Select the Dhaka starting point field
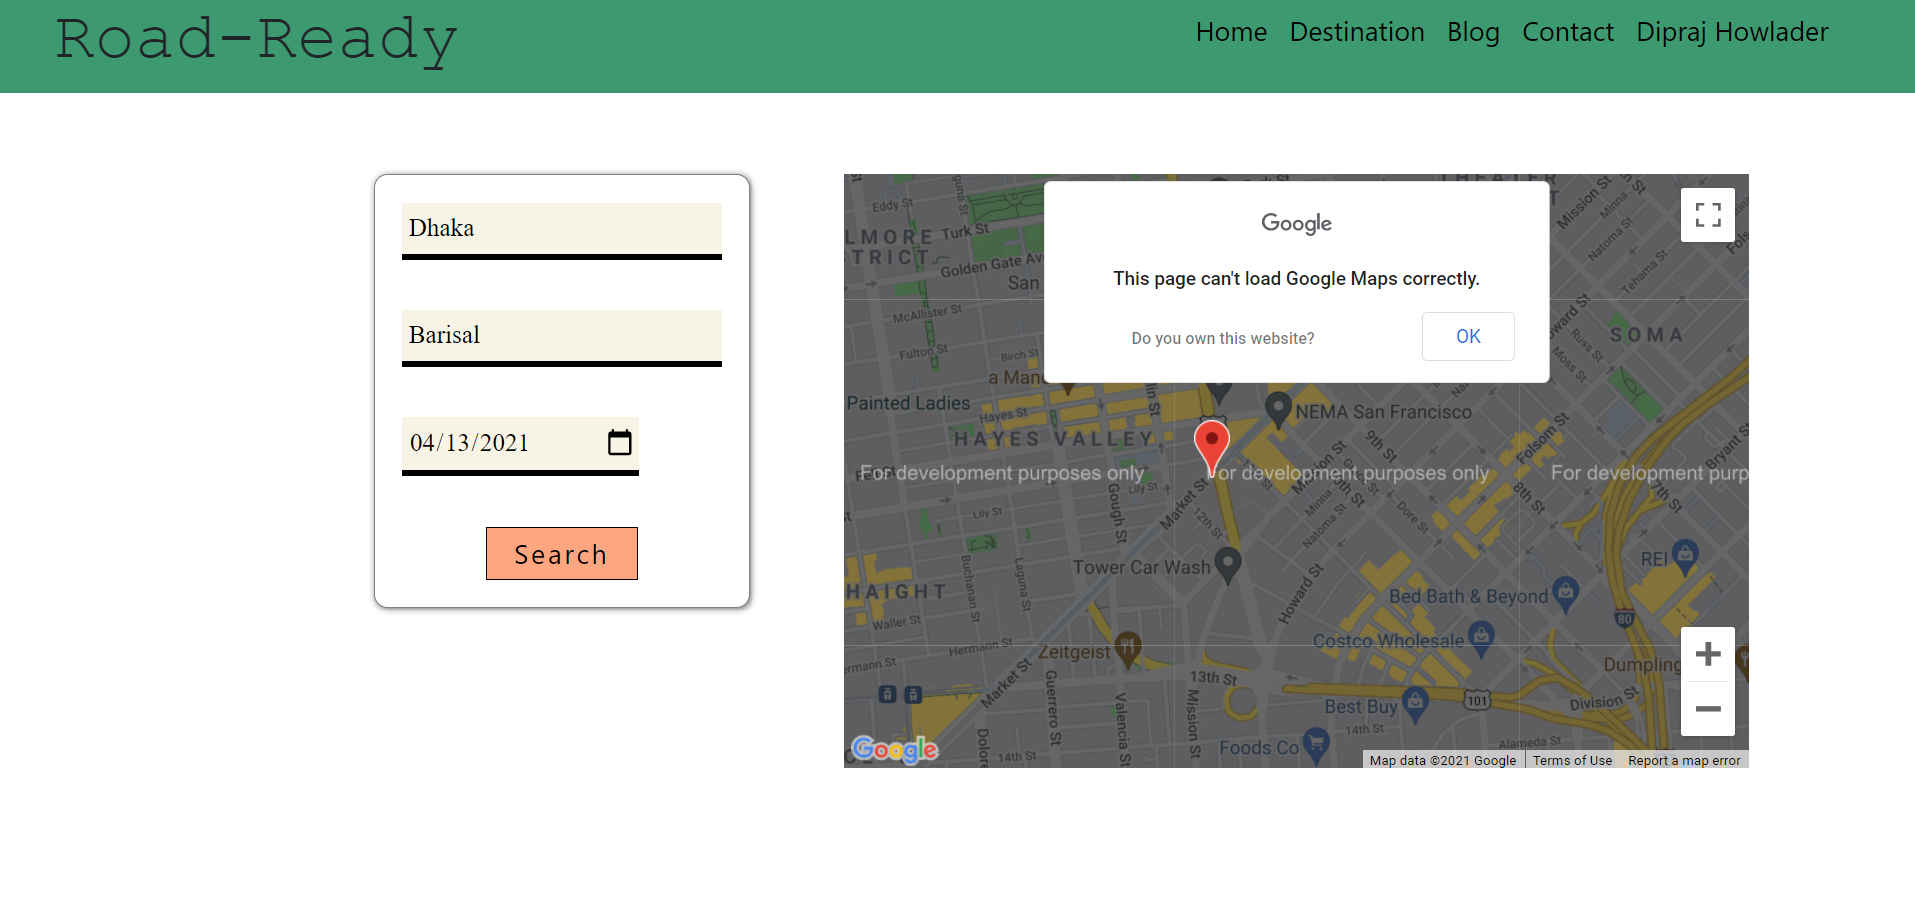The width and height of the screenshot is (1915, 913). pos(561,229)
